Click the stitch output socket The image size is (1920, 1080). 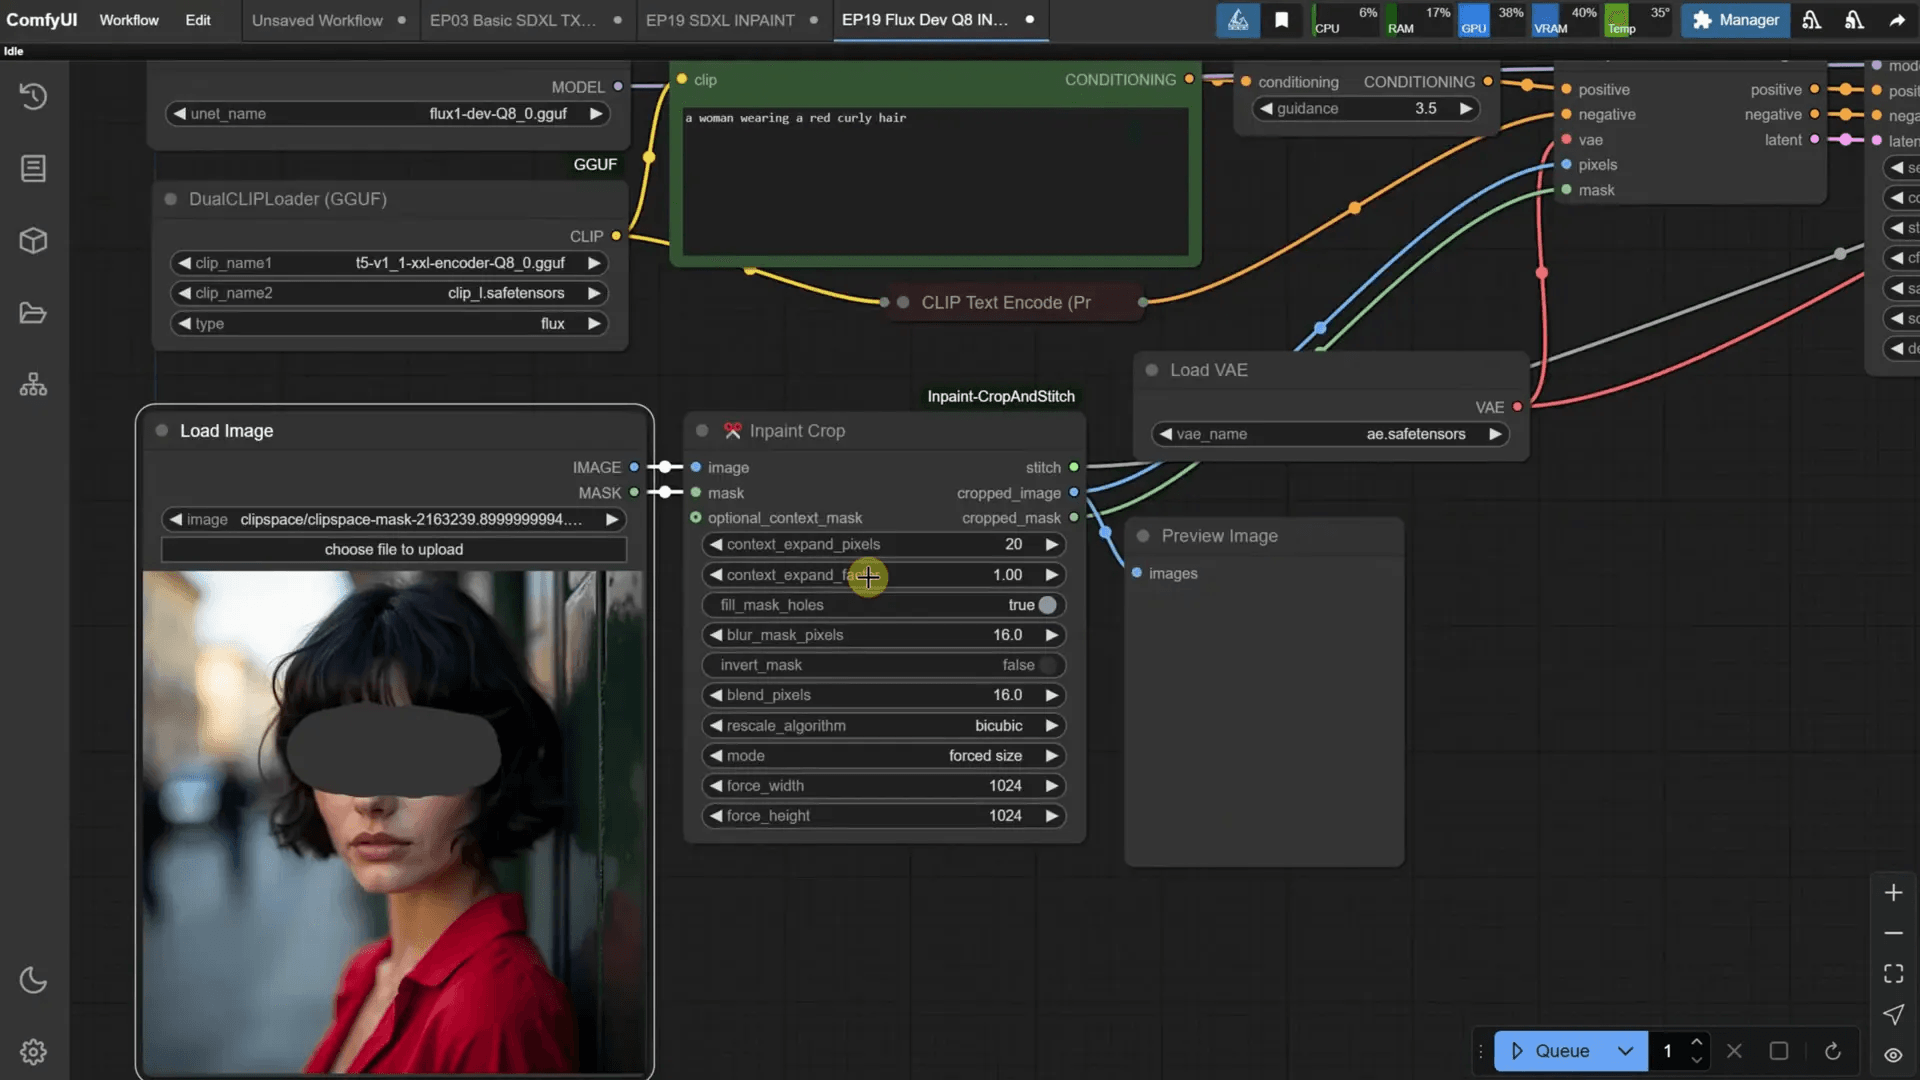[1074, 467]
